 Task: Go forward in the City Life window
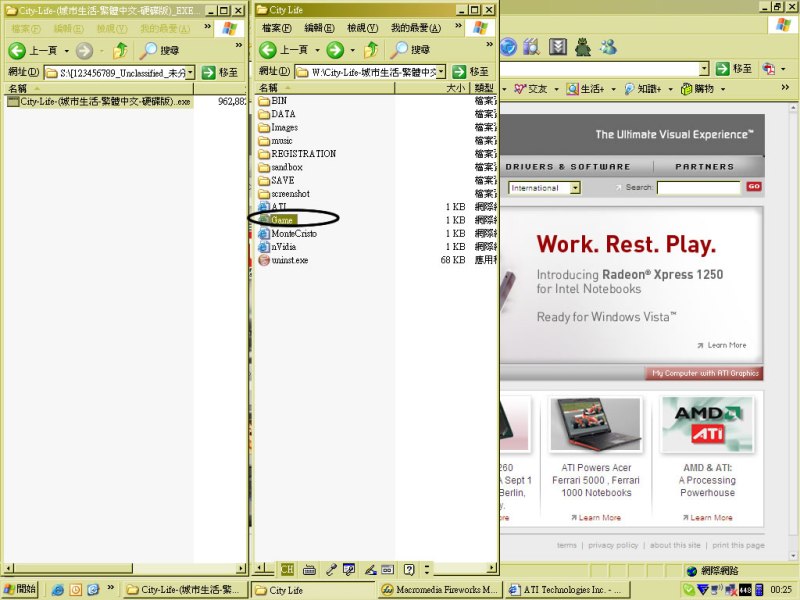(x=335, y=50)
